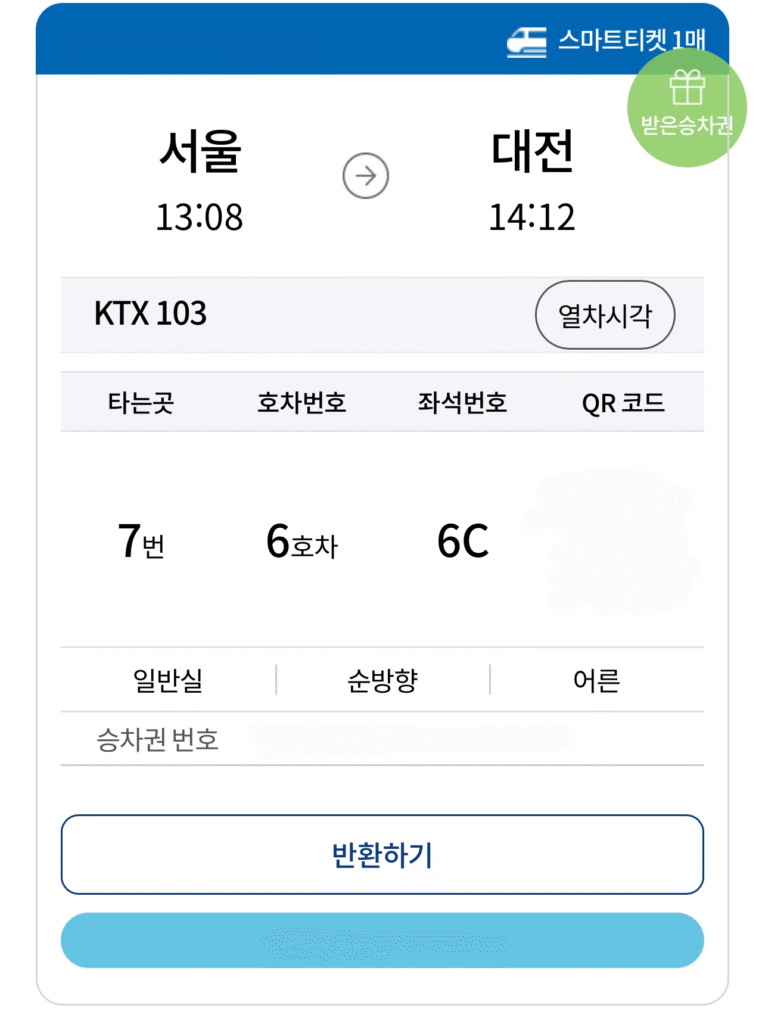Tap the 순방향 seat direction label
Screen dimensions: 762x1024
[382, 681]
